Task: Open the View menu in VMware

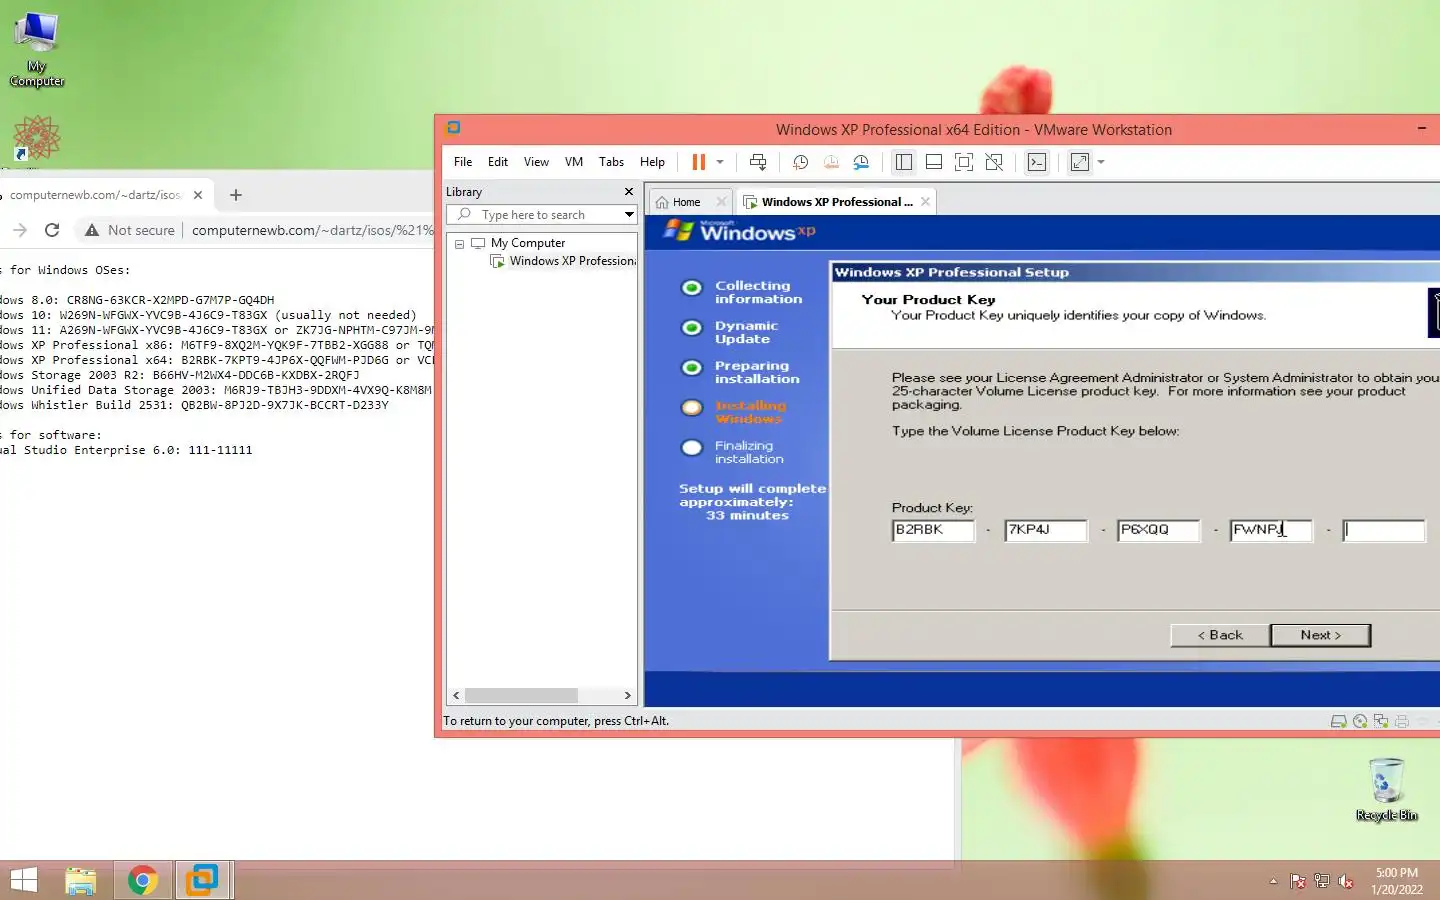Action: point(536,162)
